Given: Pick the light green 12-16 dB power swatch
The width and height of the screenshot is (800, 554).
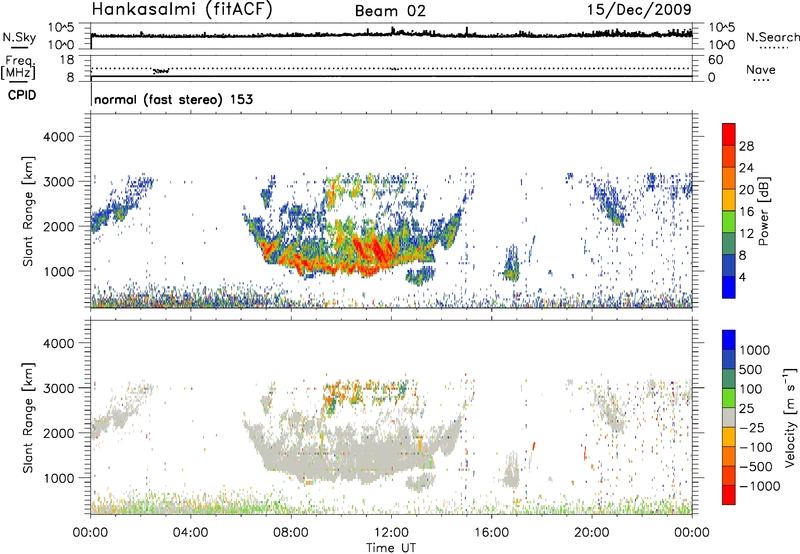Looking at the screenshot, I should (729, 222).
